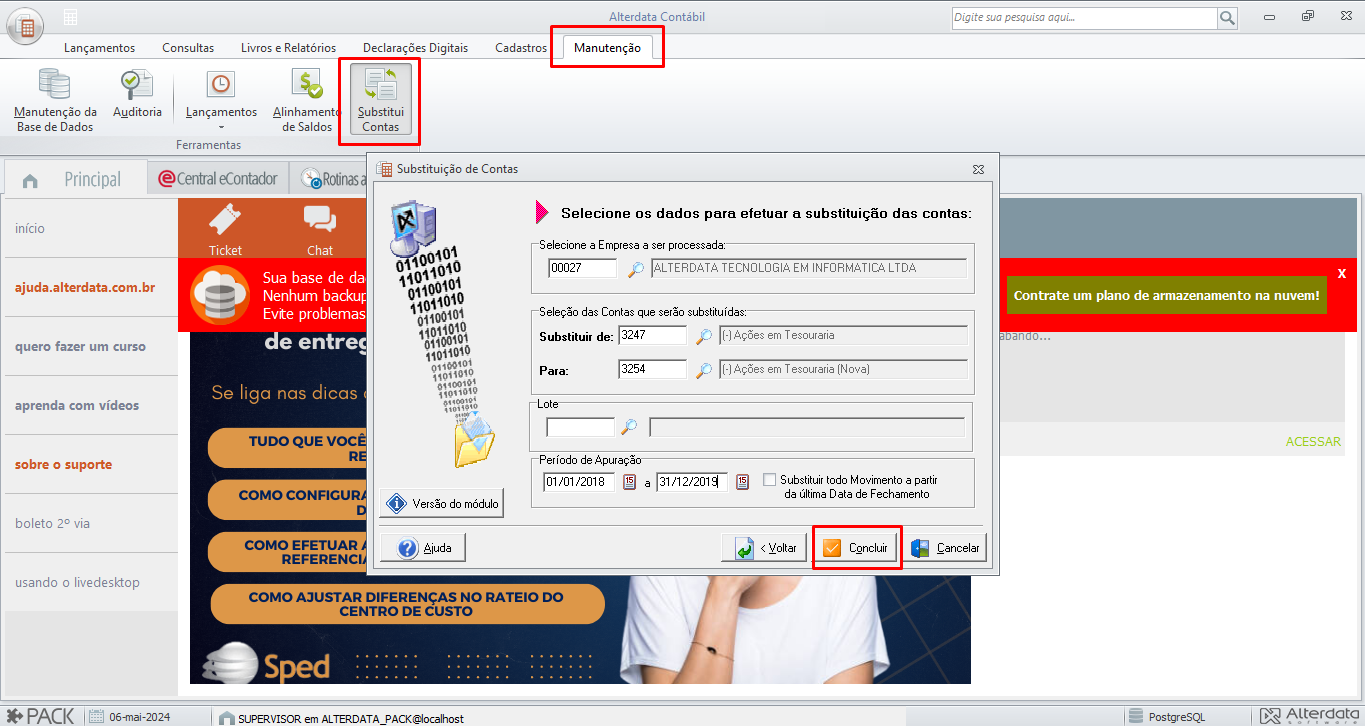Image resolution: width=1365 pixels, height=726 pixels.
Task: Expand the Lançamentos ribbon dropdown
Action: [x=221, y=100]
